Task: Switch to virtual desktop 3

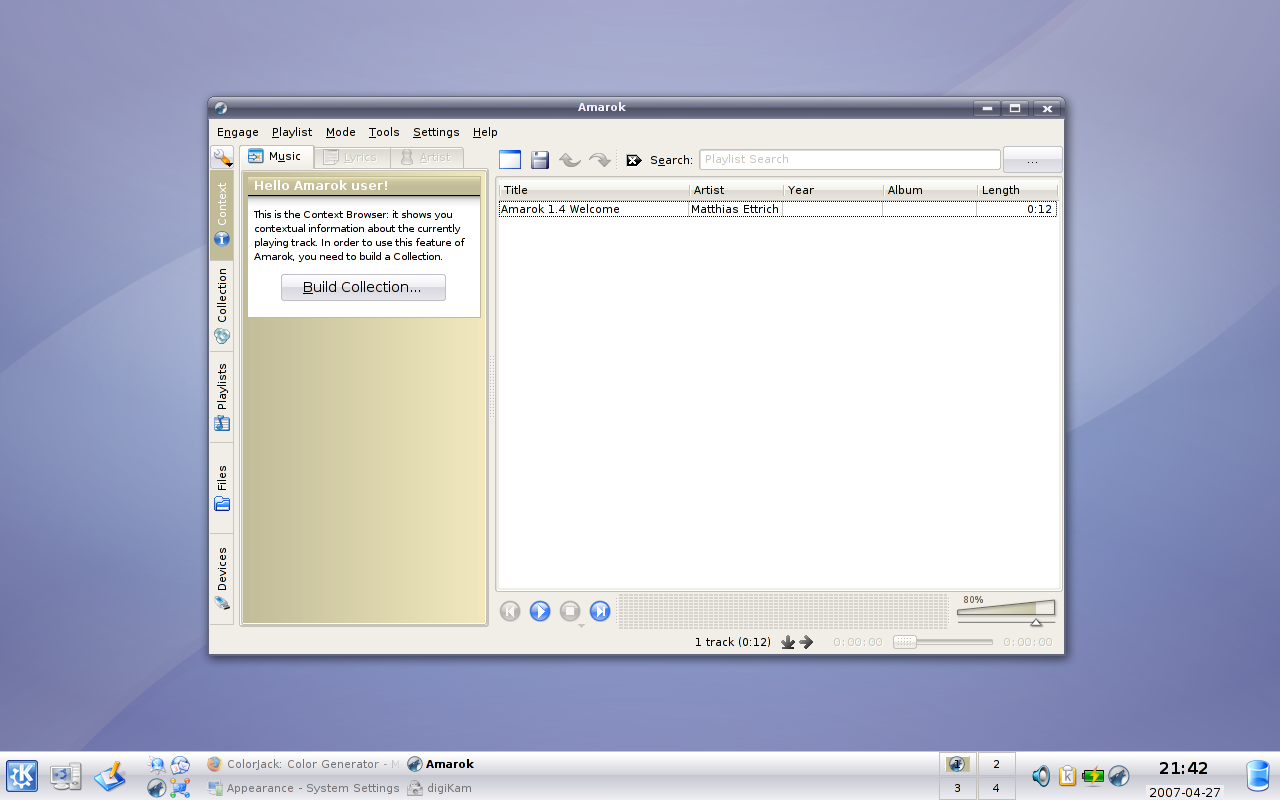Action: coord(958,788)
